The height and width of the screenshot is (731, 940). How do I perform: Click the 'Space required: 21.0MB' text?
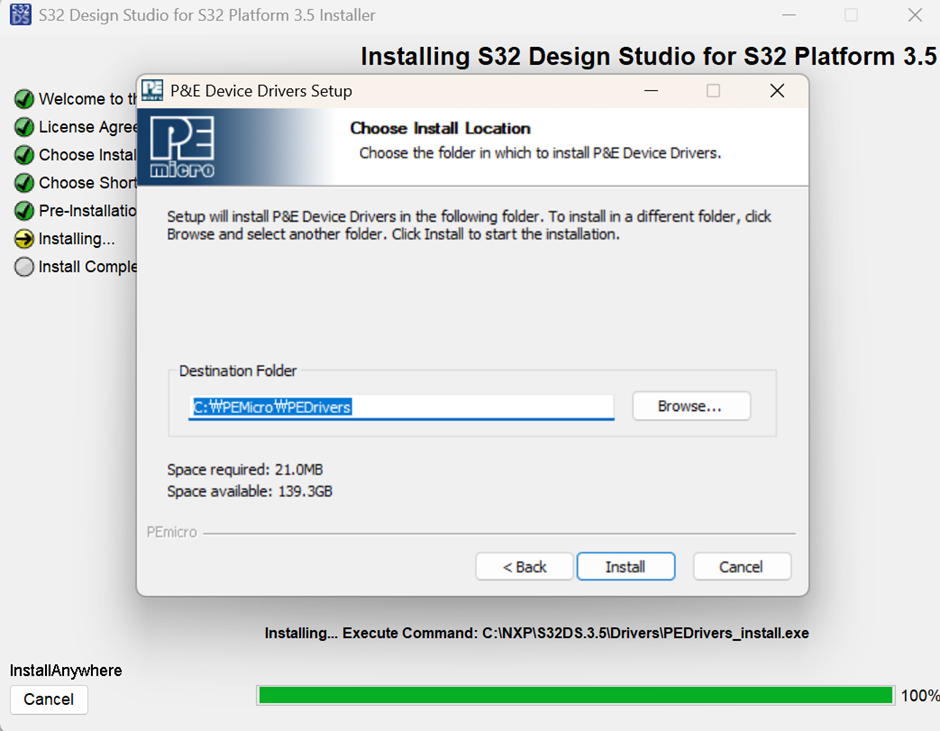tap(245, 470)
